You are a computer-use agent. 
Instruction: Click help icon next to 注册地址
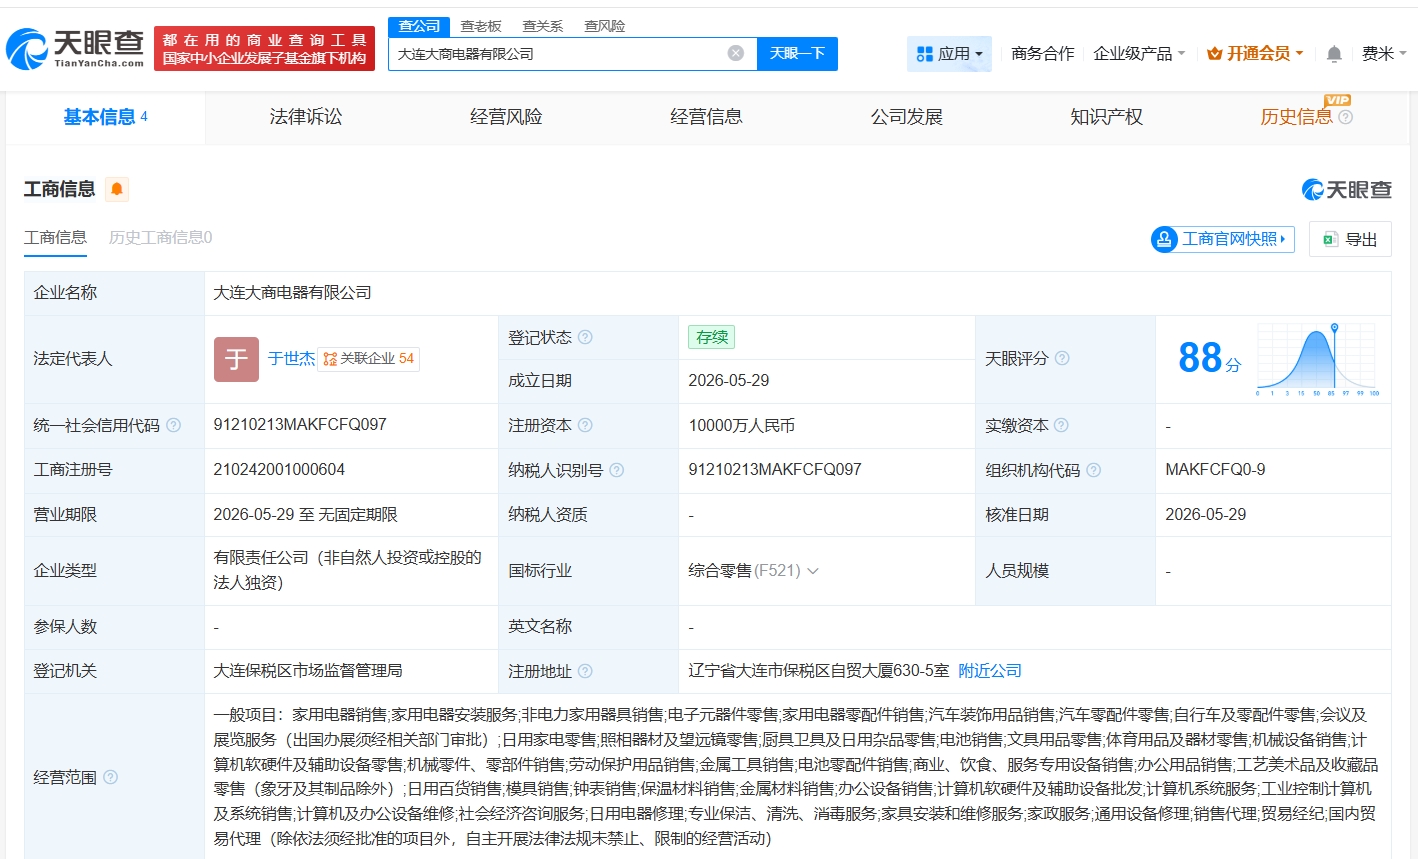585,671
